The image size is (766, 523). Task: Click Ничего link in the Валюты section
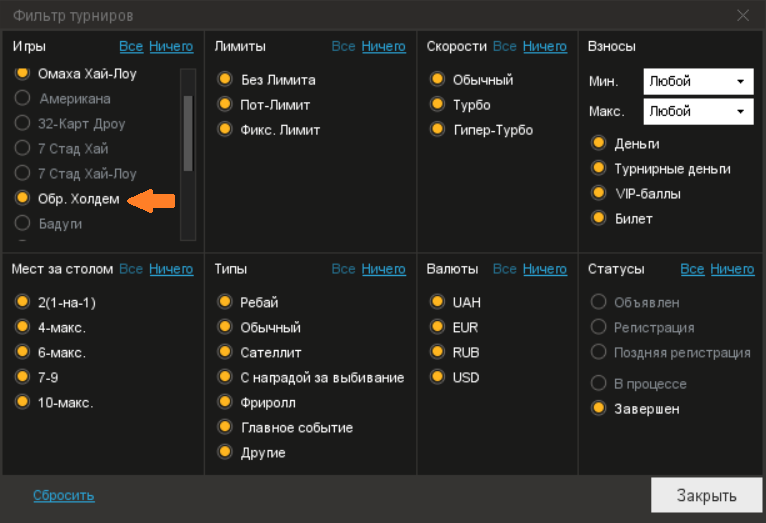545,269
